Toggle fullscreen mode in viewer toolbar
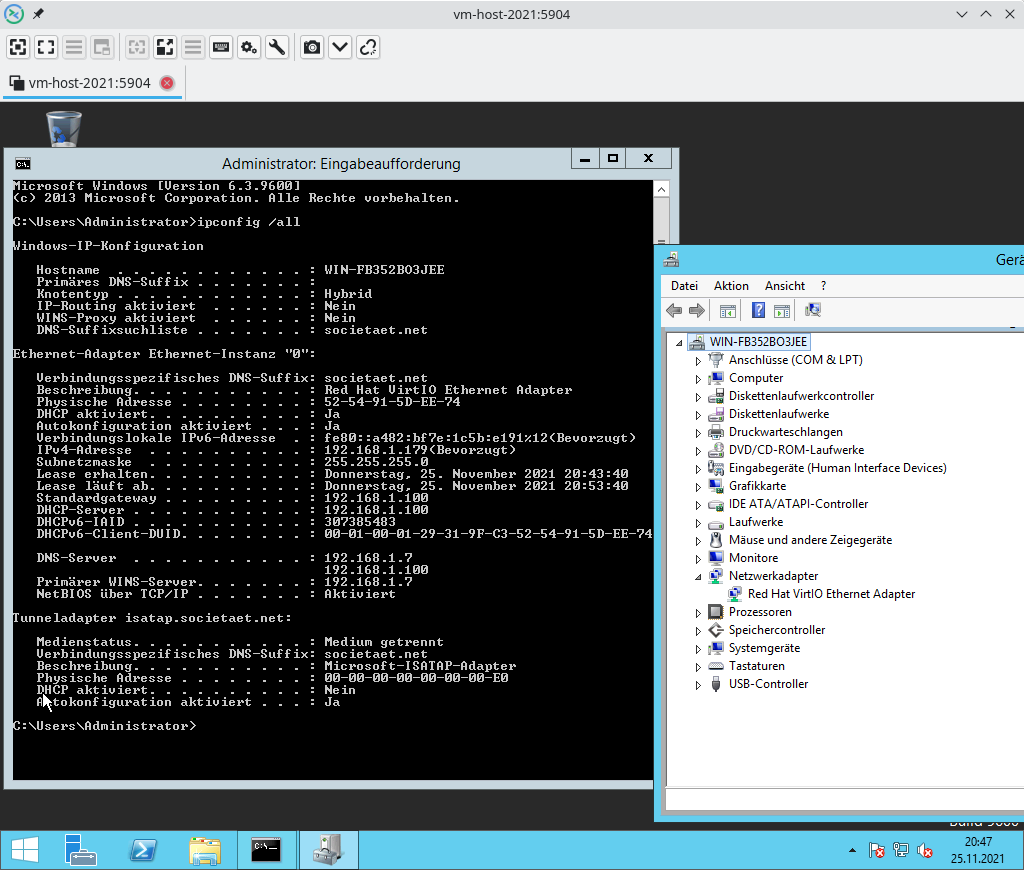Image resolution: width=1024 pixels, height=870 pixels. [46, 47]
